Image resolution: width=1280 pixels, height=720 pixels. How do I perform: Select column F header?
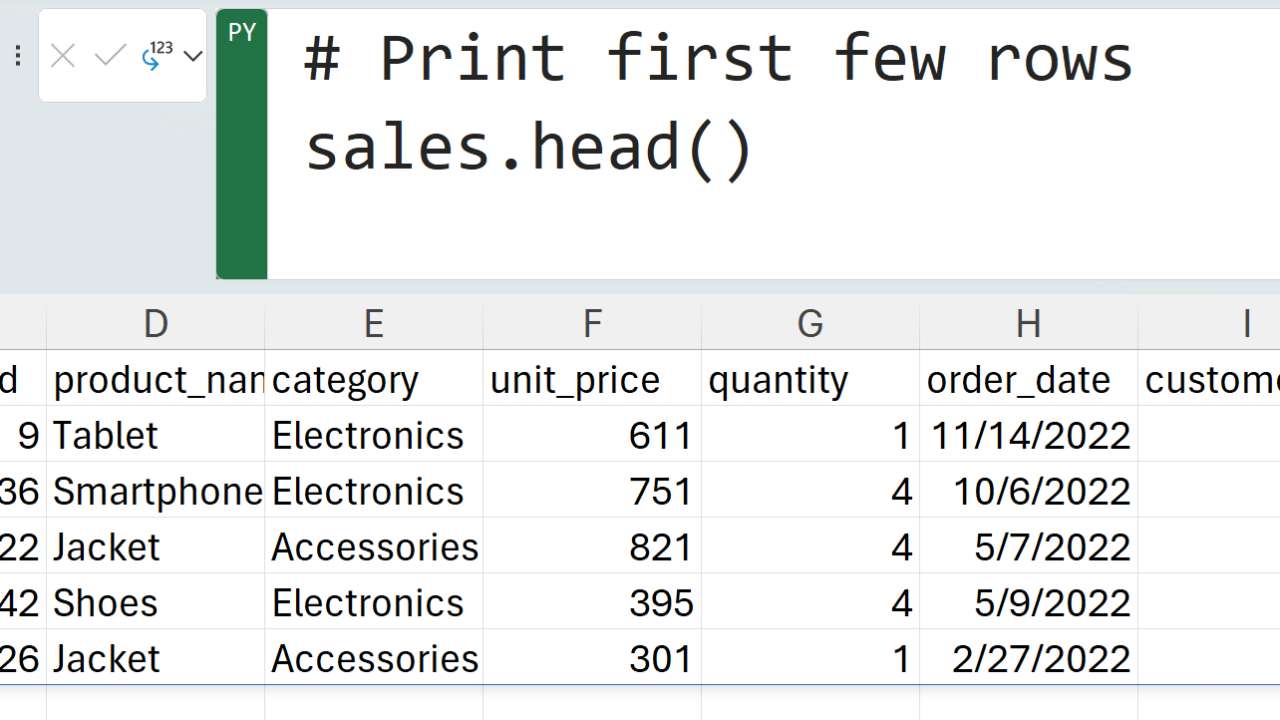tap(592, 324)
